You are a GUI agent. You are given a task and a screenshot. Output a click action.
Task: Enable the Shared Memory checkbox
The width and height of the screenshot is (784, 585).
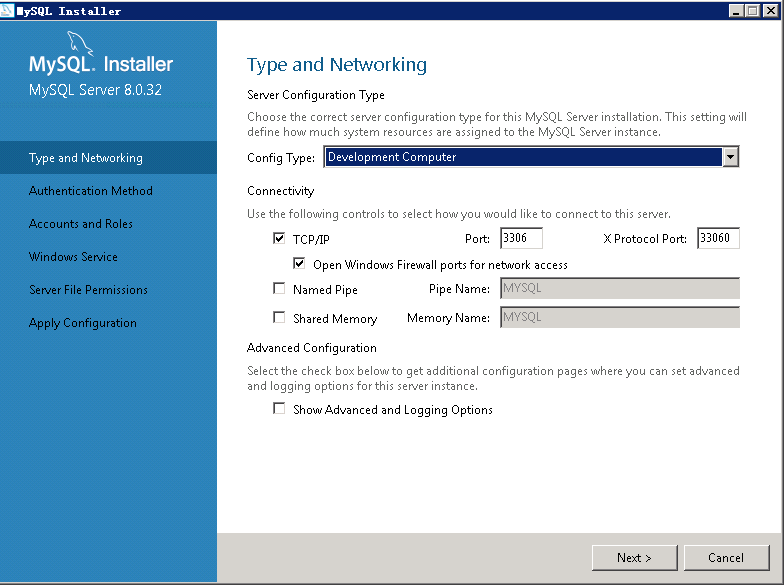point(279,318)
